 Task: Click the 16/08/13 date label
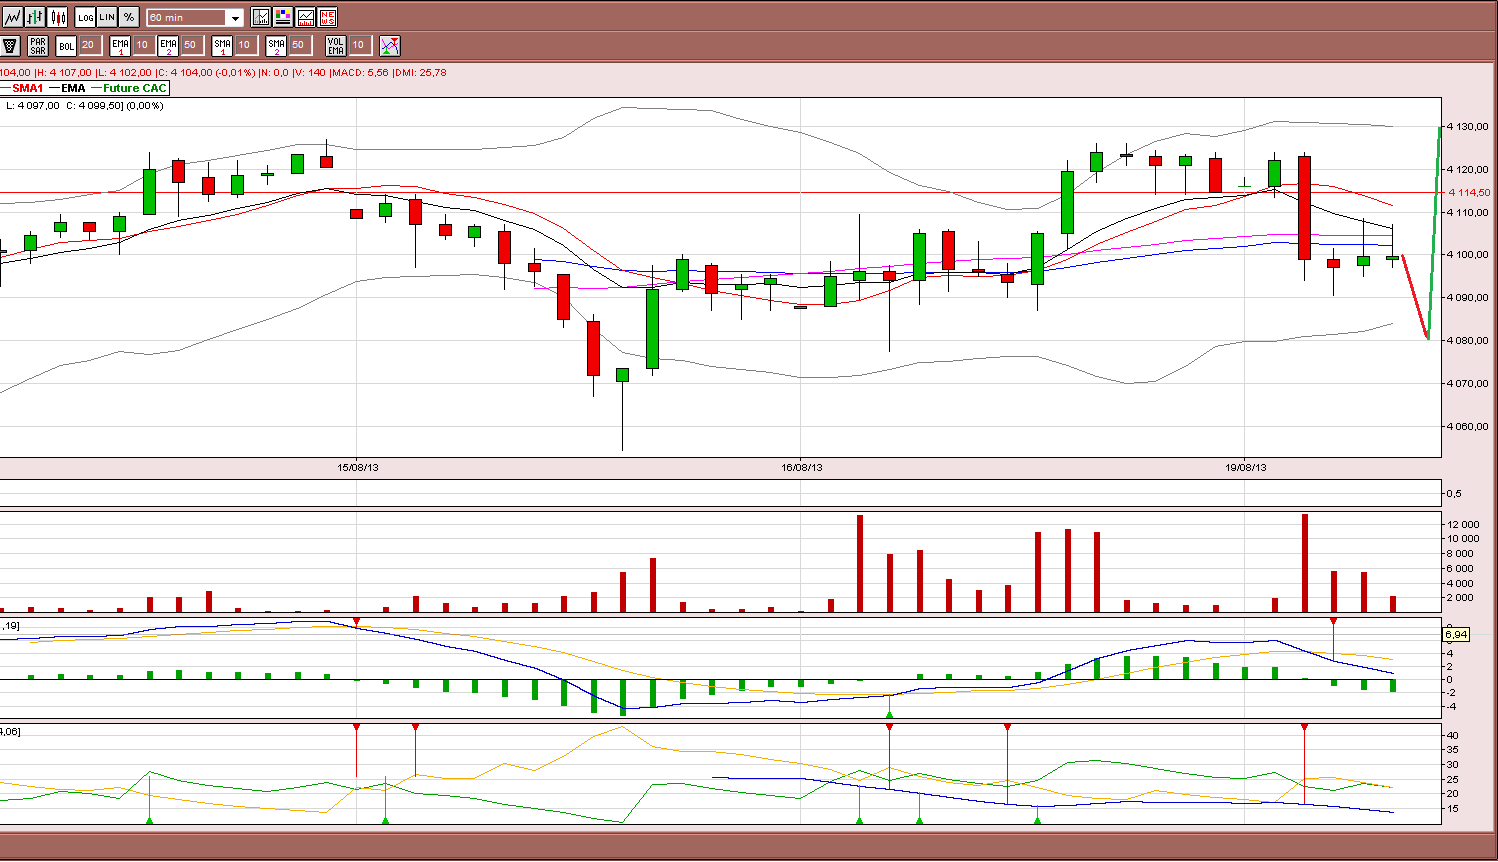coord(802,467)
